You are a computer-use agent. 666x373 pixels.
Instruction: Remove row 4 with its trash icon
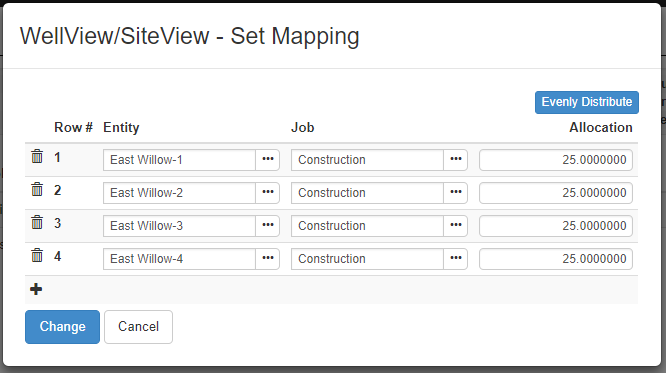pyautogui.click(x=37, y=255)
